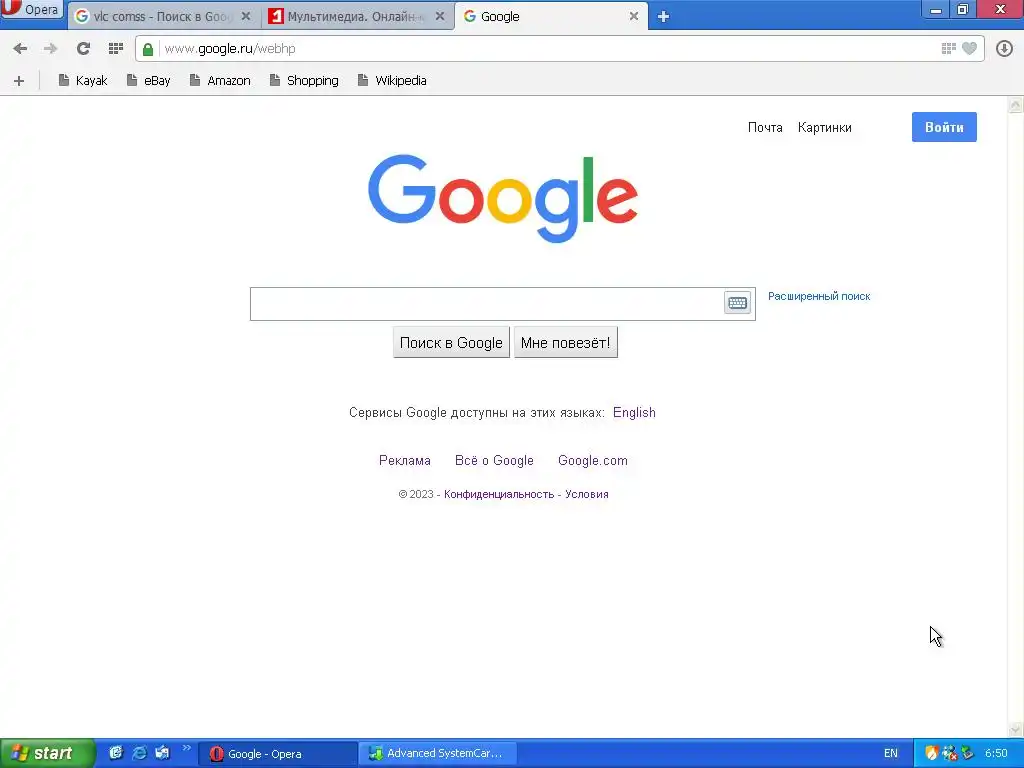Restore down the Opera window
1024x768 pixels.
tap(963, 10)
